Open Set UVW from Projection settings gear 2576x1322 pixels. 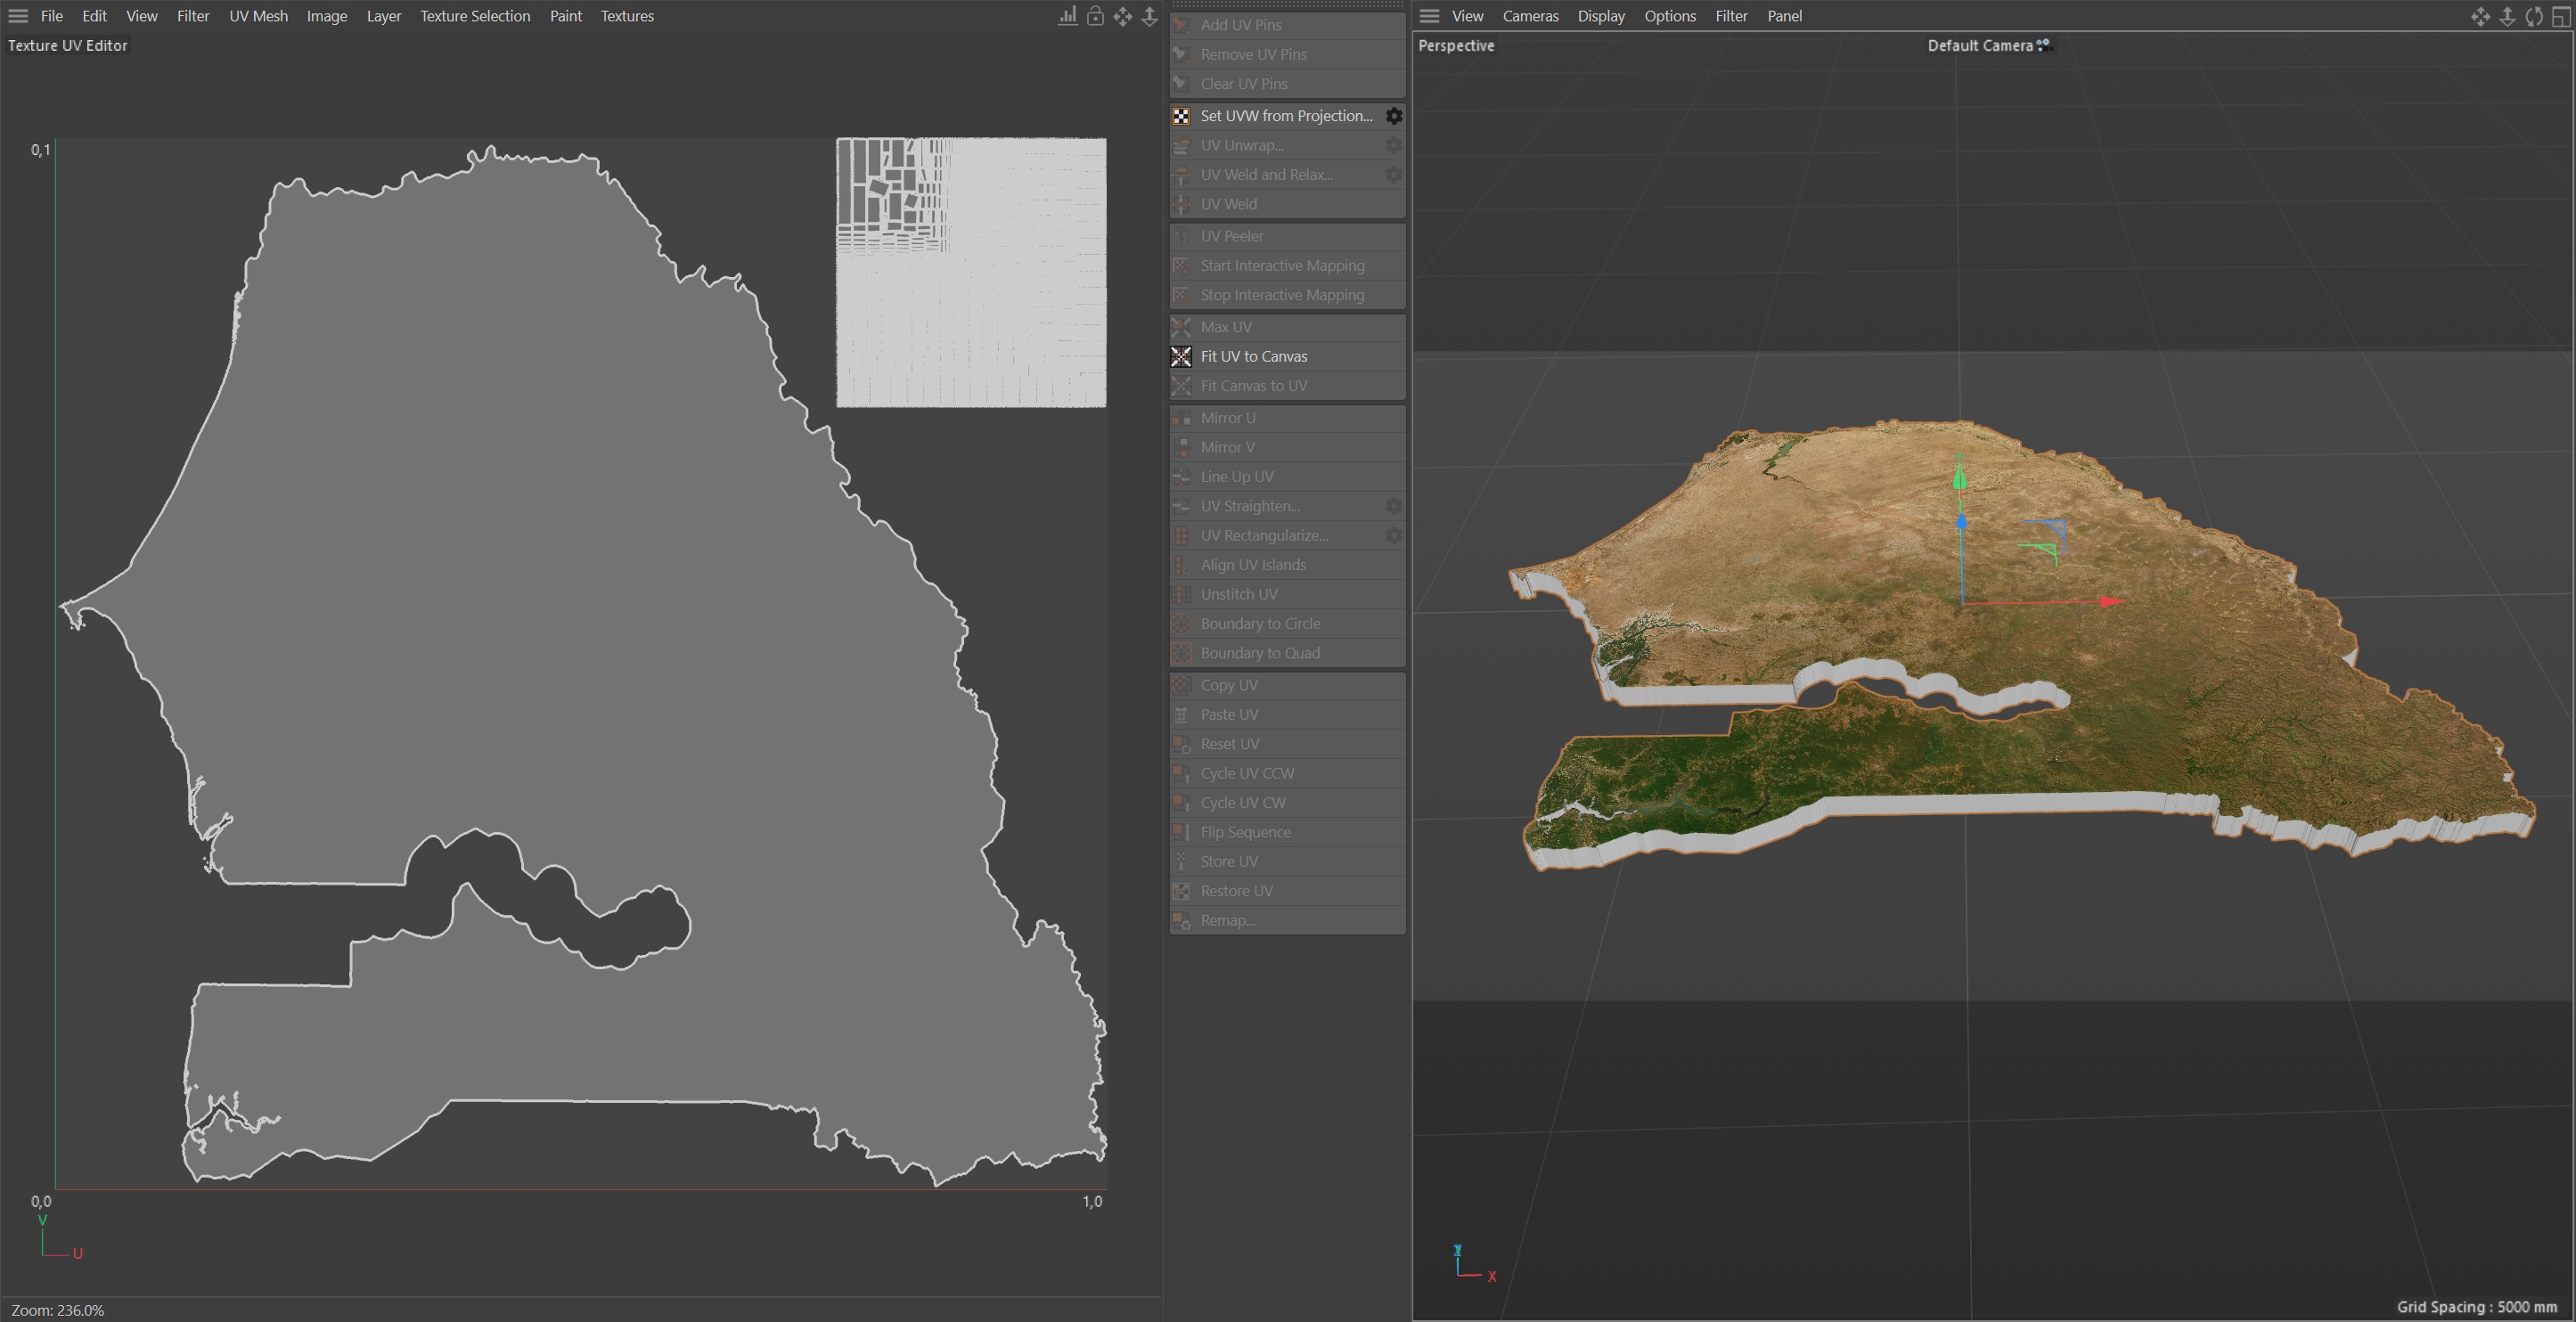(1393, 116)
